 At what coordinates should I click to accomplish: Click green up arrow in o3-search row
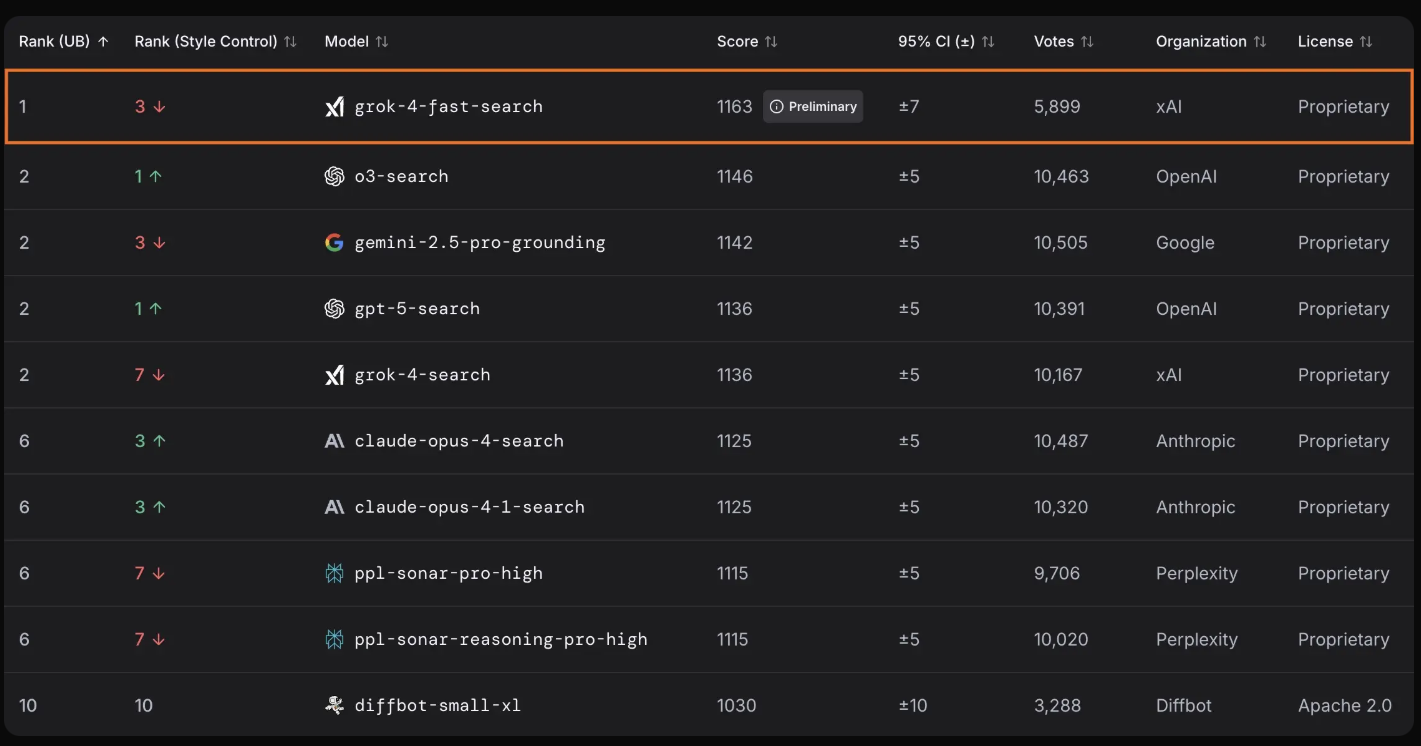pos(155,176)
